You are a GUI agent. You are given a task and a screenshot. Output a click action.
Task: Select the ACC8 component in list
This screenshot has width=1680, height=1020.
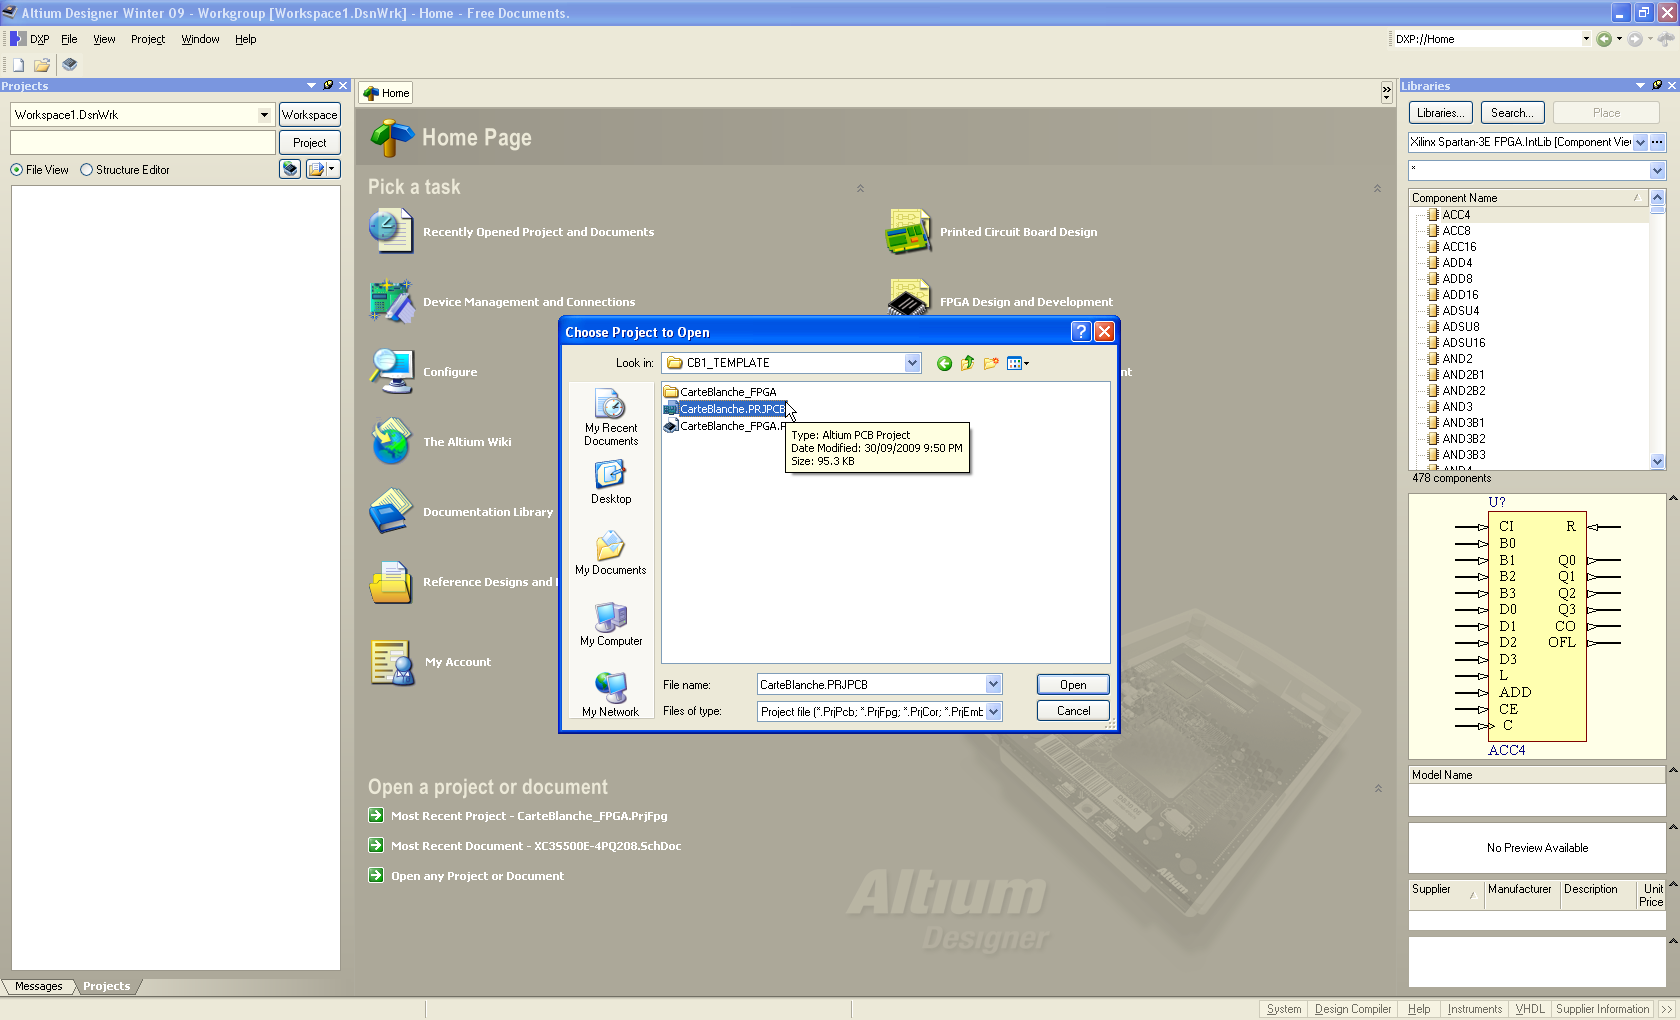click(1455, 231)
